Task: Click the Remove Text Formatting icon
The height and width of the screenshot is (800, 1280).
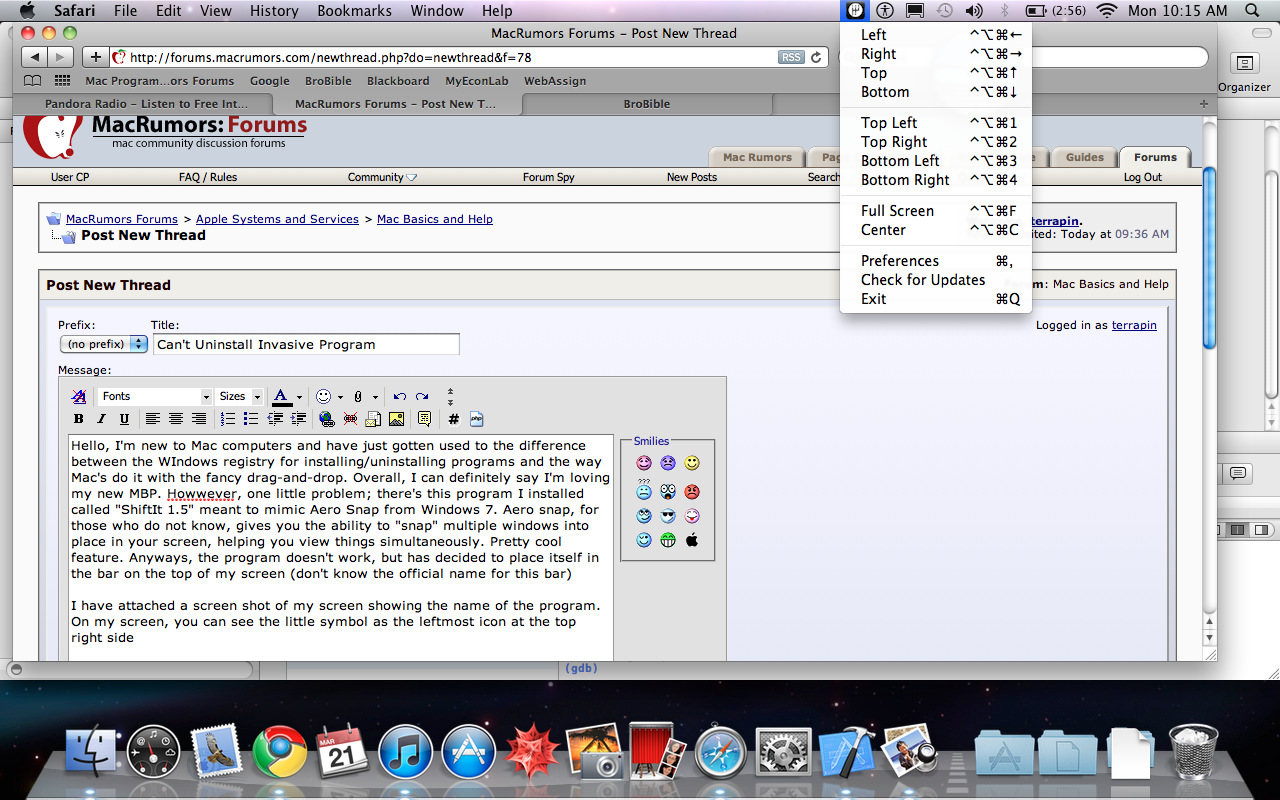Action: click(78, 397)
